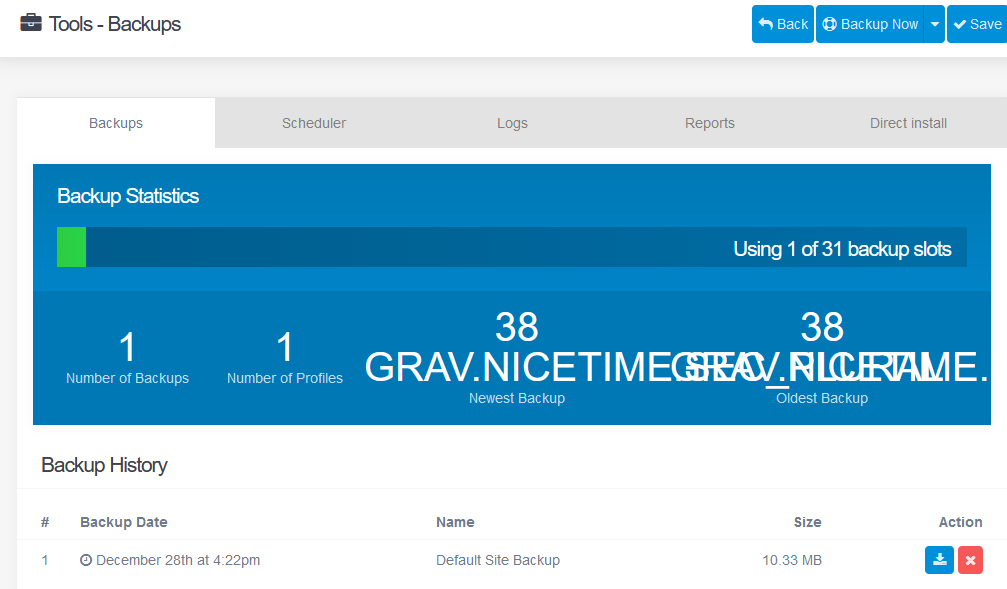Click the briefcase Tools icon
Screen dimensions: 1007x589
pyautogui.click(x=31, y=23)
